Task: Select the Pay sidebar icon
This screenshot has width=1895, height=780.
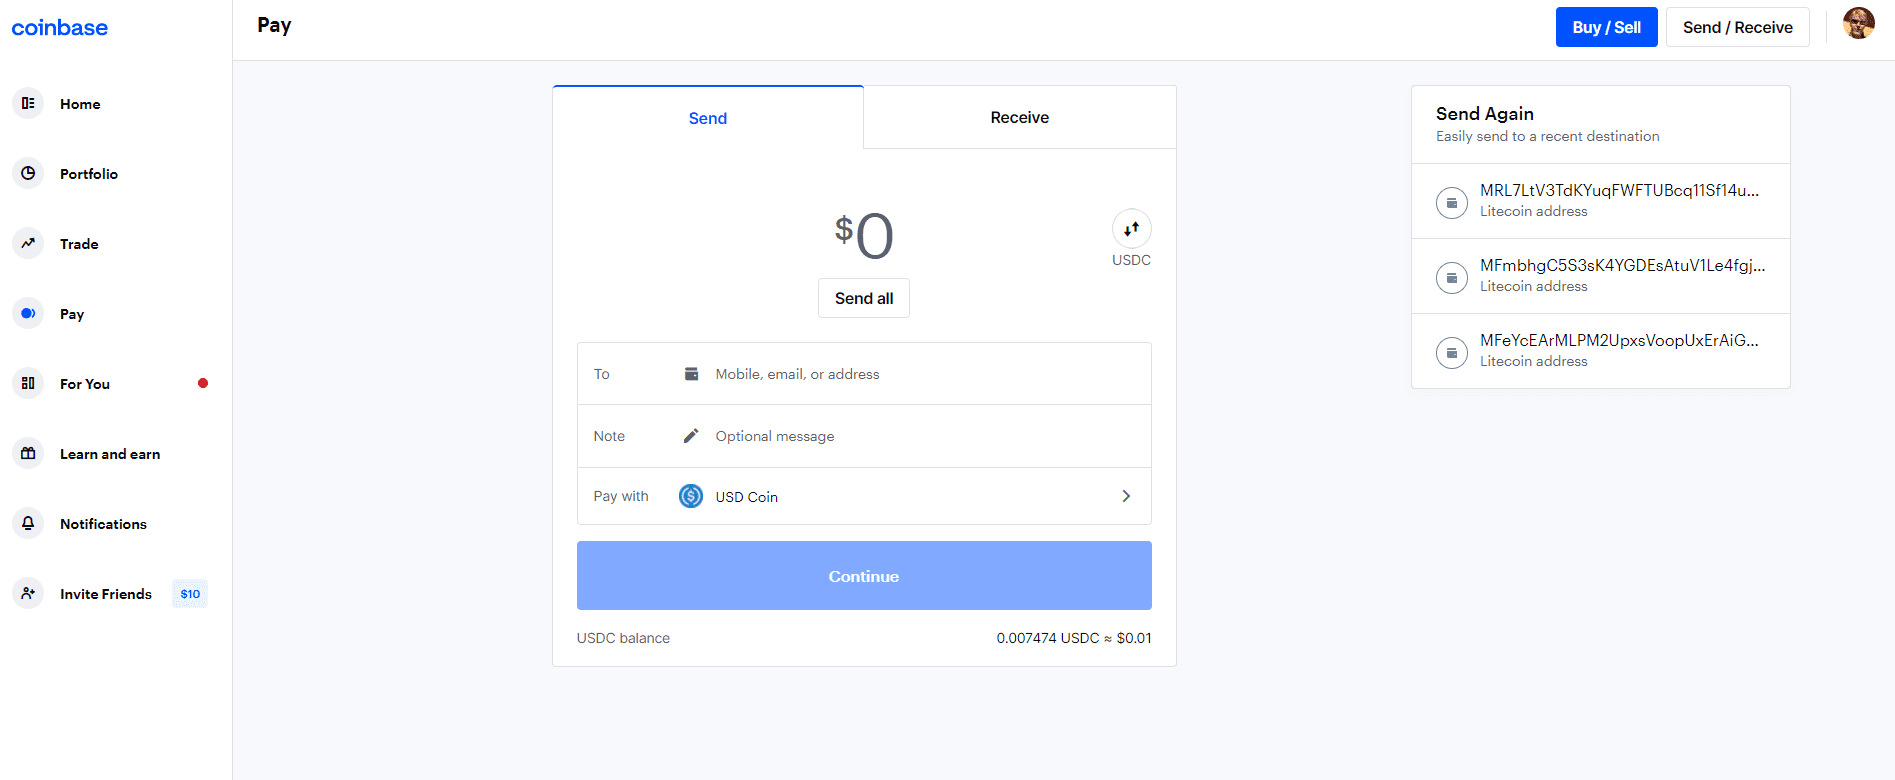Action: (28, 313)
